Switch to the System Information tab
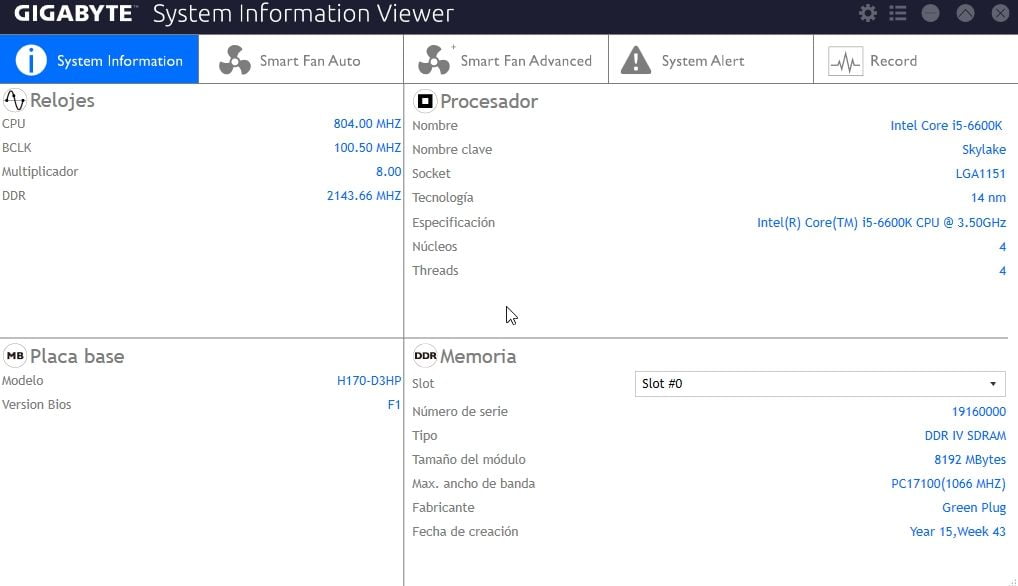This screenshot has width=1018, height=586. (x=99, y=59)
